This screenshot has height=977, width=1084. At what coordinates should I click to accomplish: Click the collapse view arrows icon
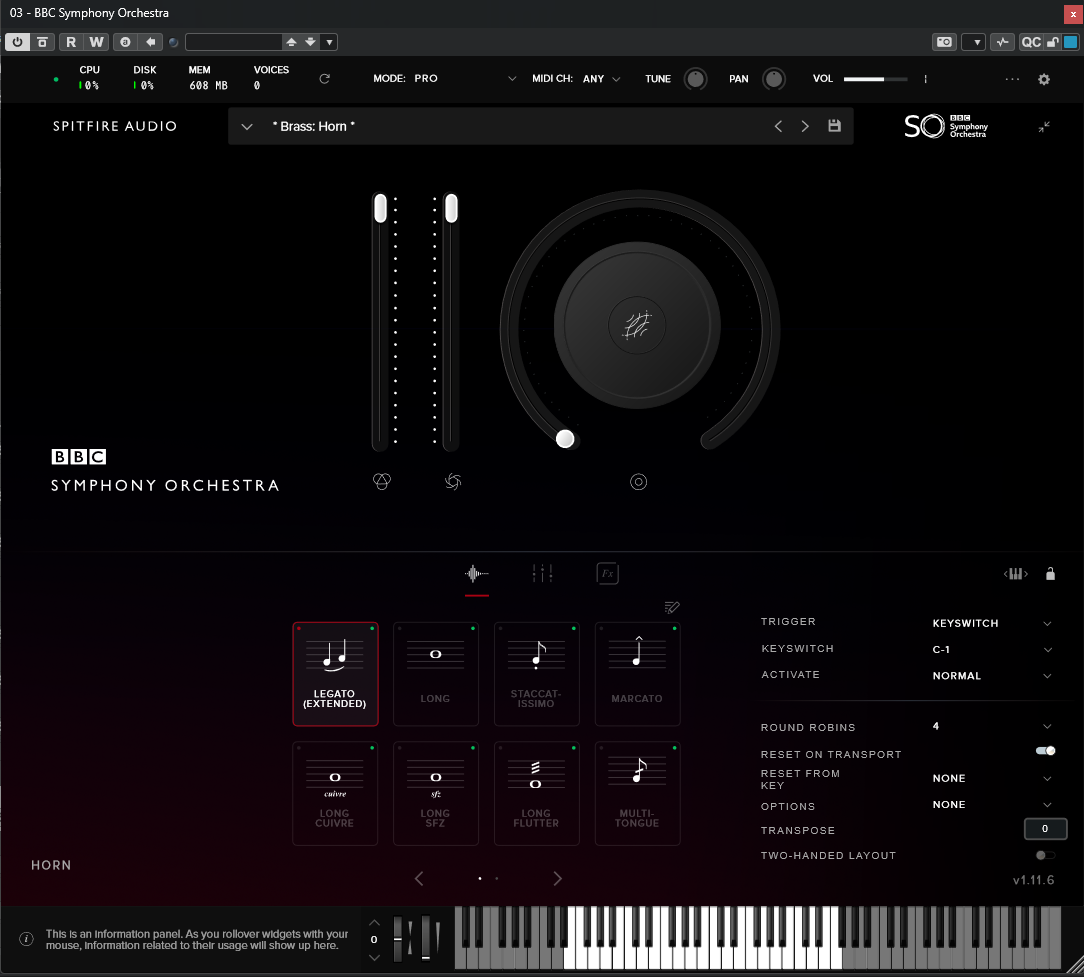tap(1044, 127)
